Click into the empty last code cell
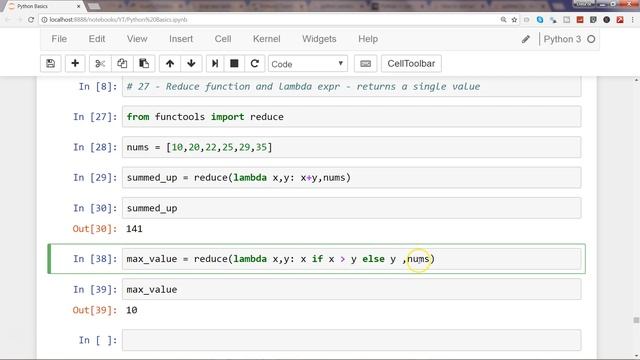This screenshot has height=360, width=640. tap(351, 340)
